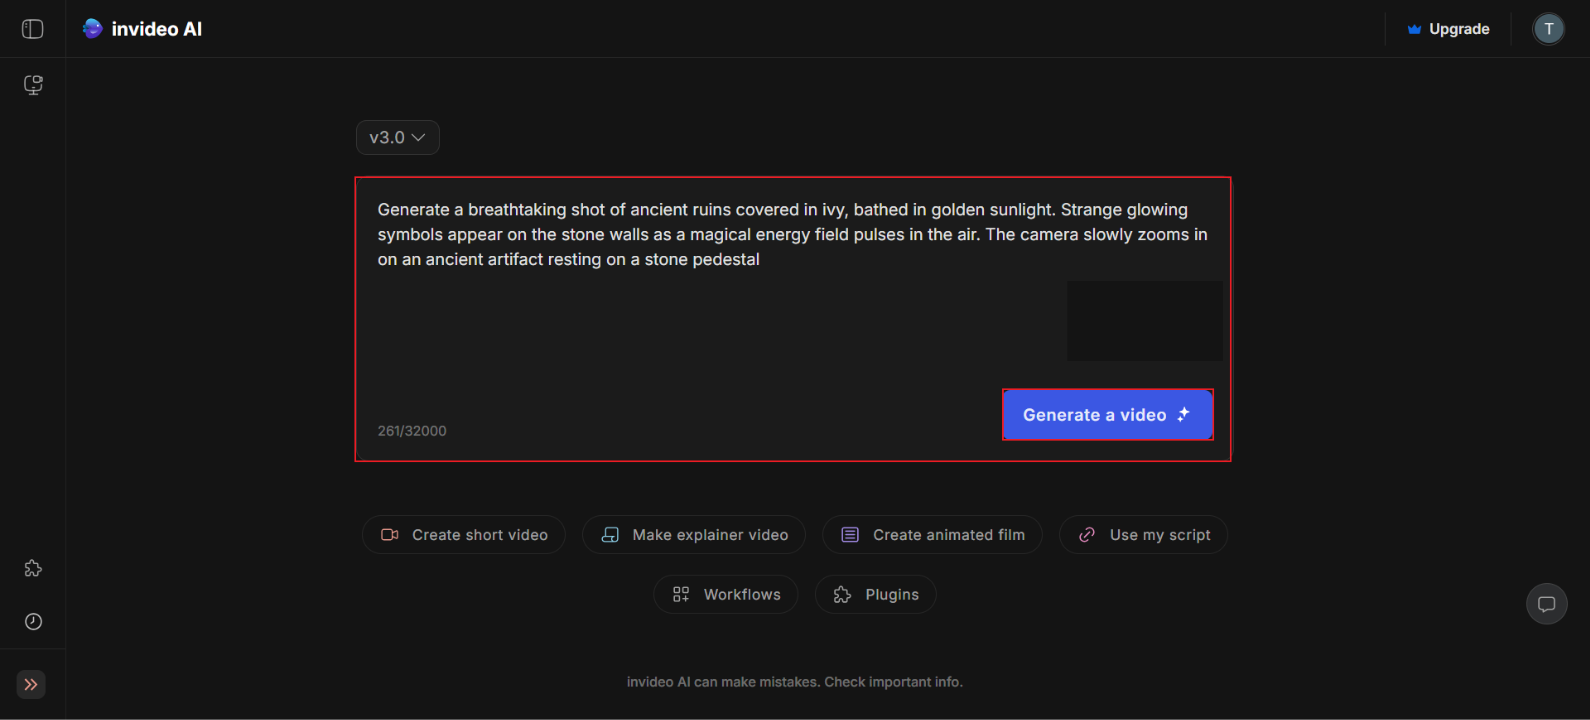The height and width of the screenshot is (720, 1590).
Task: Open the v3.0 version dropdown
Action: (398, 138)
